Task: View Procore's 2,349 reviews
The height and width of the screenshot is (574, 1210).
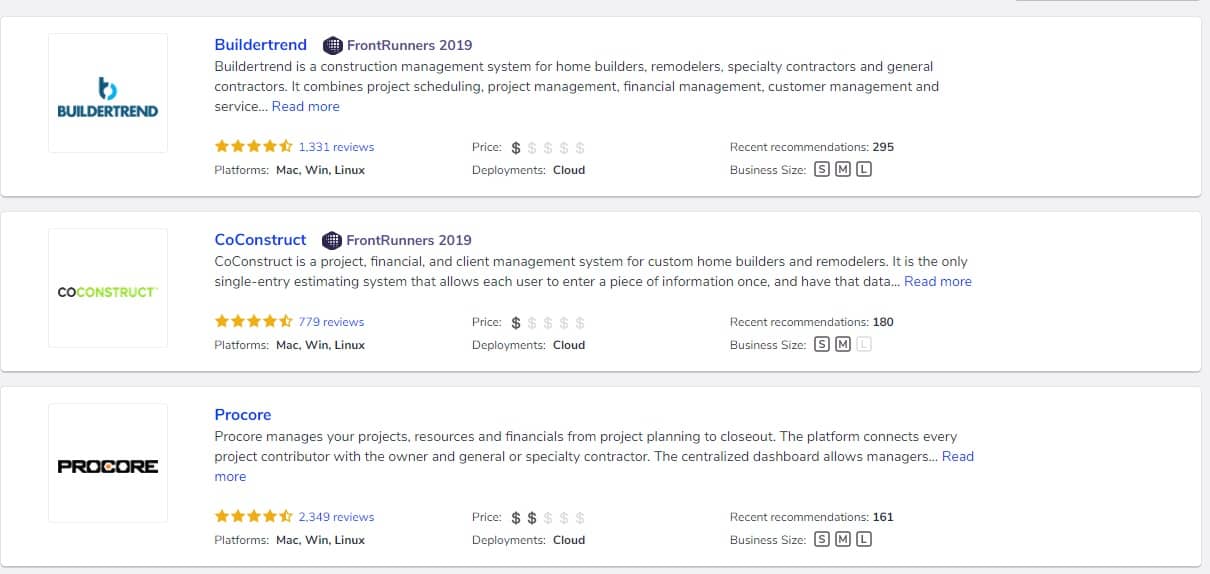Action: click(336, 517)
